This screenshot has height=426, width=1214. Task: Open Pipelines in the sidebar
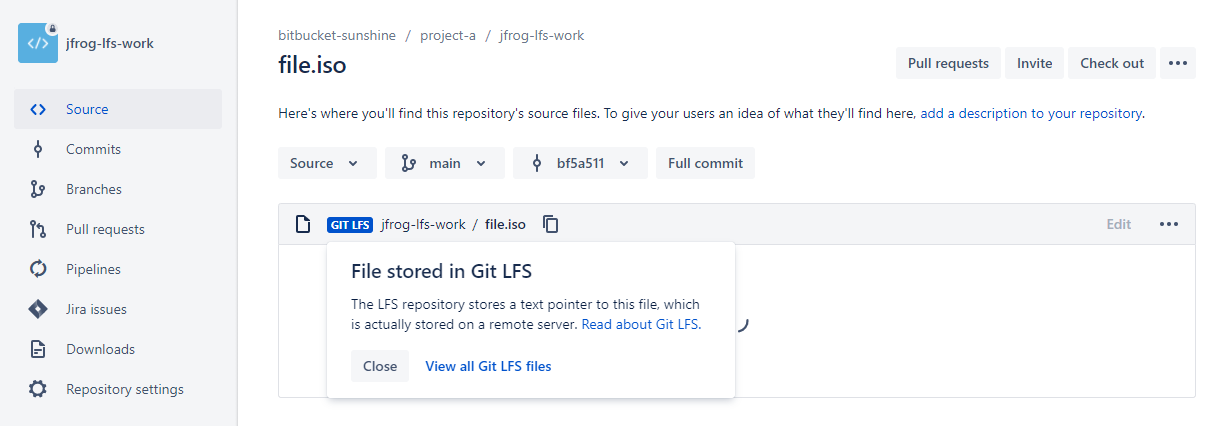pos(118,269)
